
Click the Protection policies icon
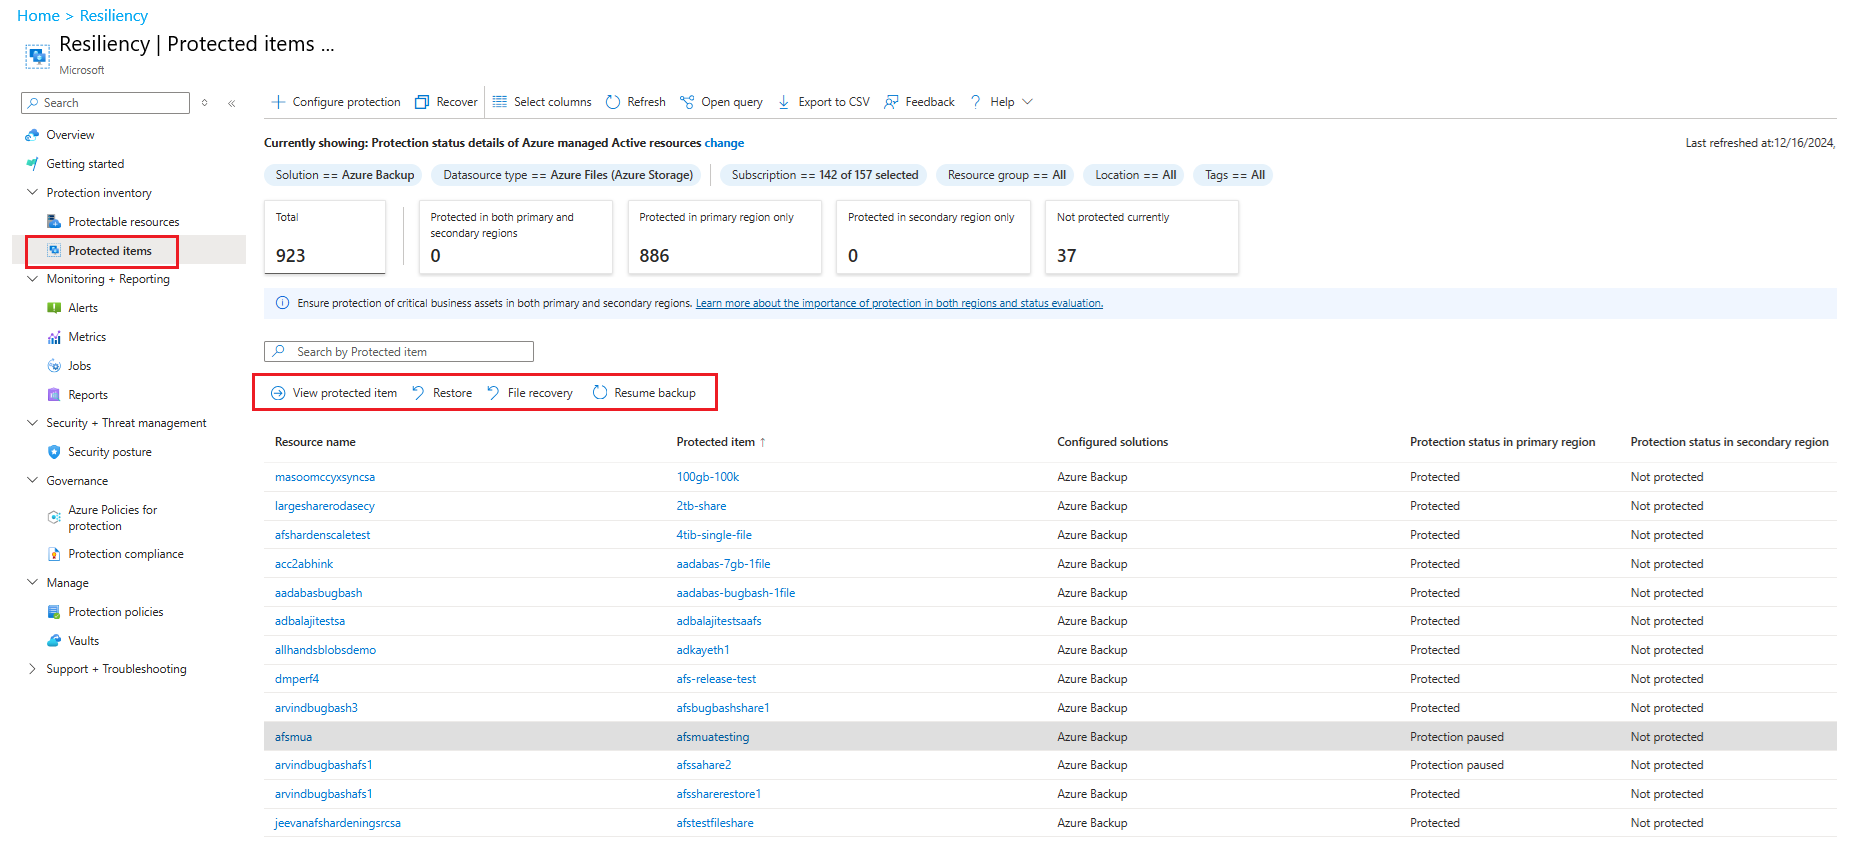[54, 612]
